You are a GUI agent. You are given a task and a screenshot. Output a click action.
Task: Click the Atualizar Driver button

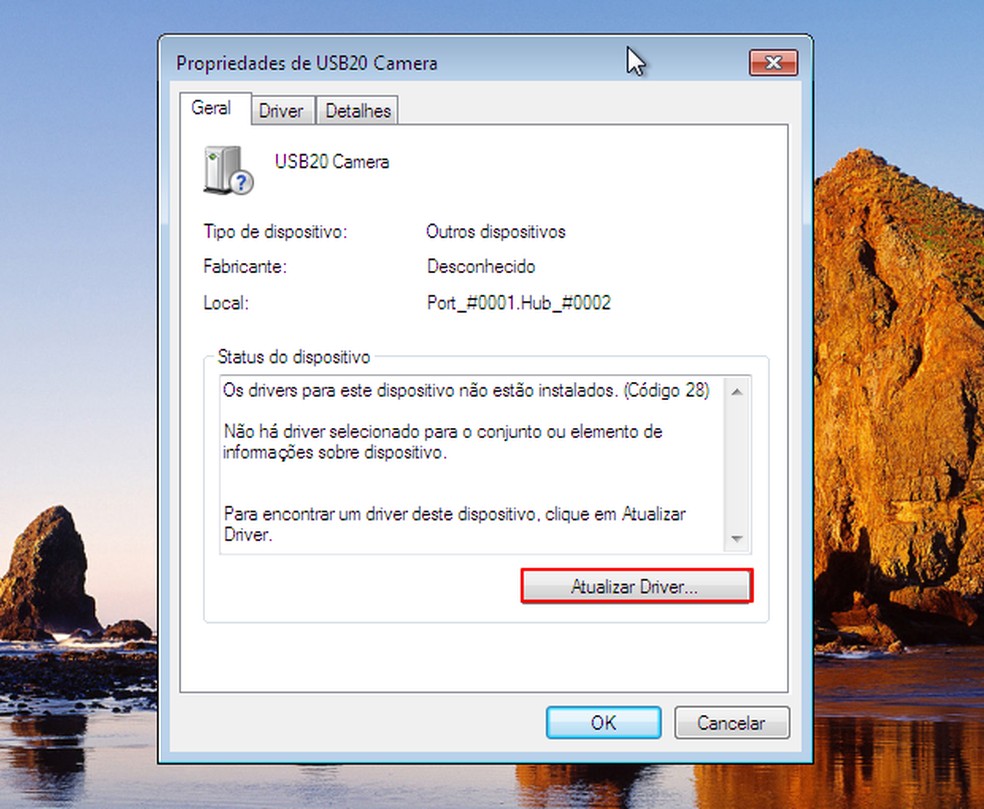pyautogui.click(x=635, y=586)
